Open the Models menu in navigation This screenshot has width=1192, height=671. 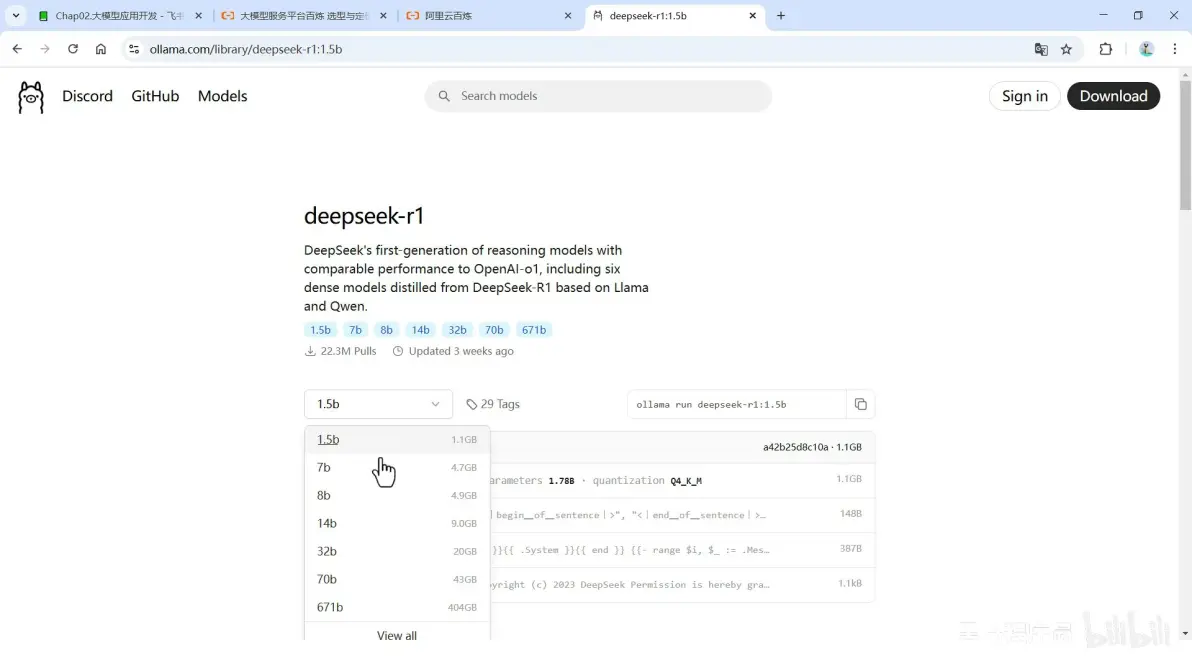222,96
